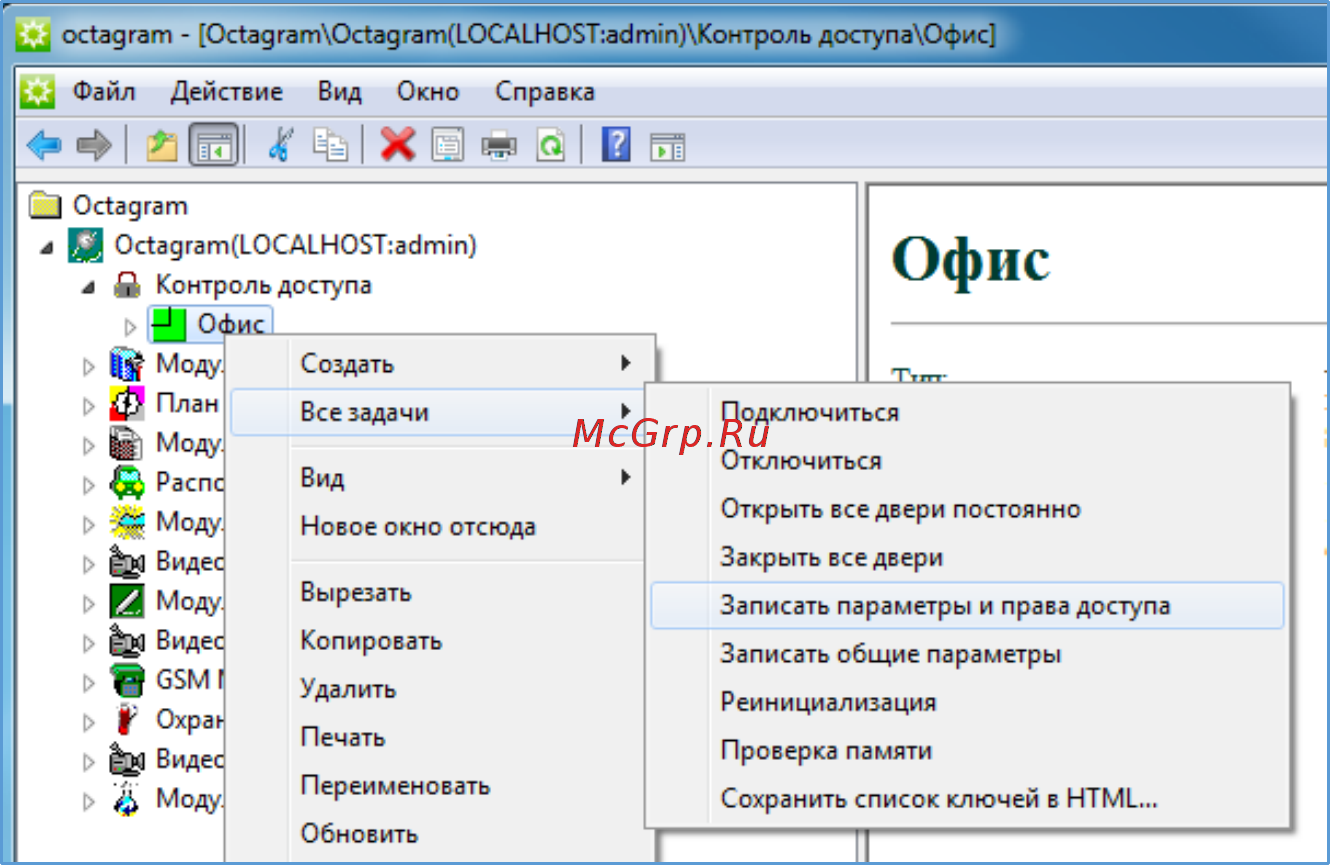
Task: Select the yellow Octagram root folder icon
Action: [46, 206]
